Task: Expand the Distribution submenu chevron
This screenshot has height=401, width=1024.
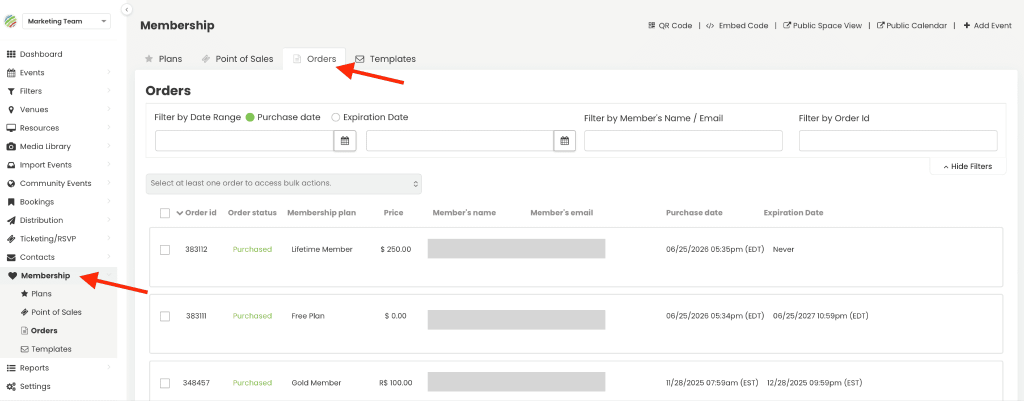Action: [x=108, y=220]
